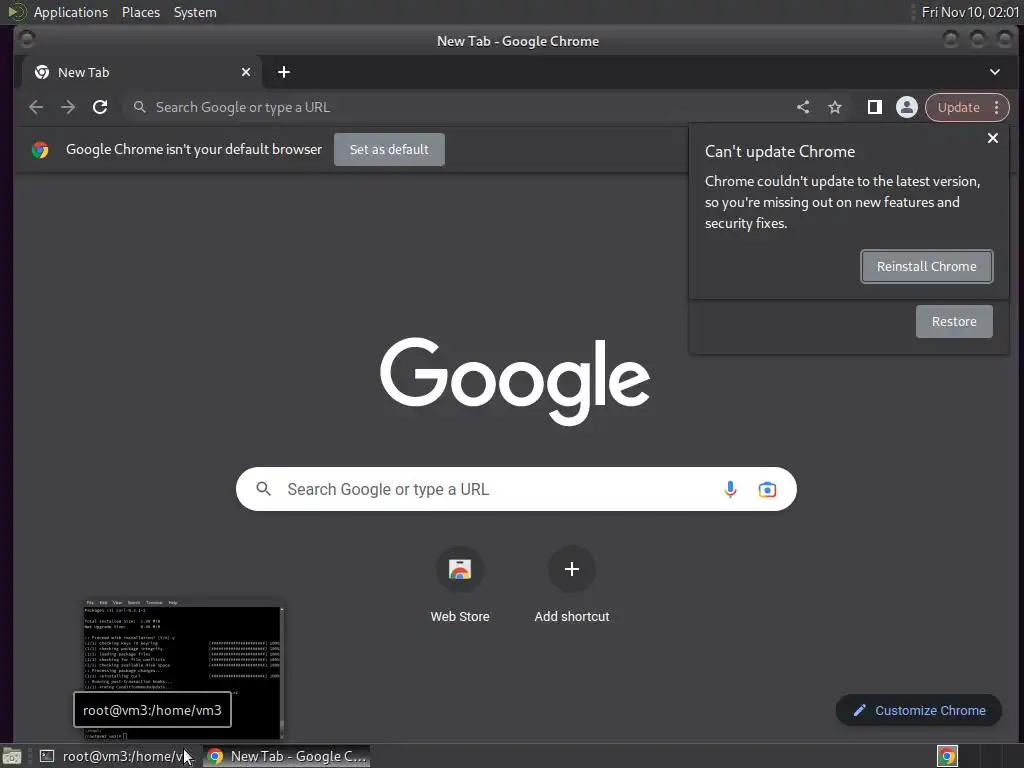Select New Tab - Google Chrome taskbar entry
This screenshot has height=768, width=1024.
(x=287, y=756)
